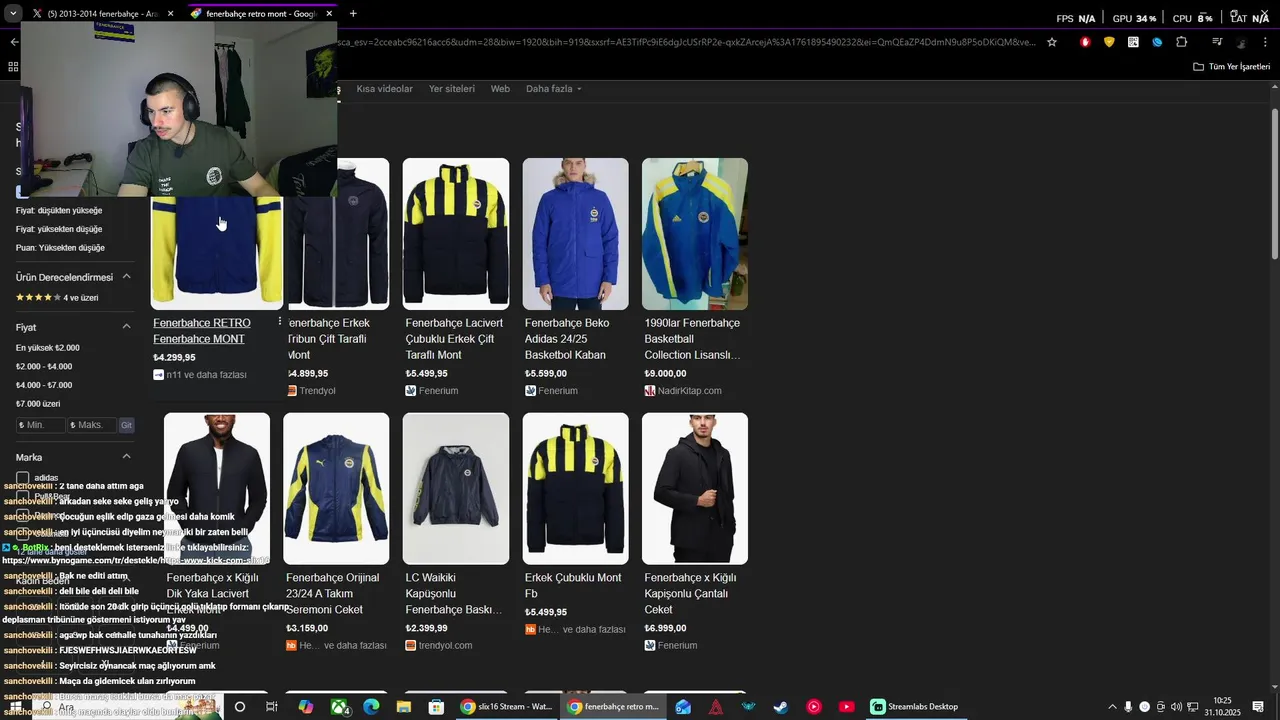Collapse the Marka filter section
Screen dimensions: 1280x720
(126, 457)
